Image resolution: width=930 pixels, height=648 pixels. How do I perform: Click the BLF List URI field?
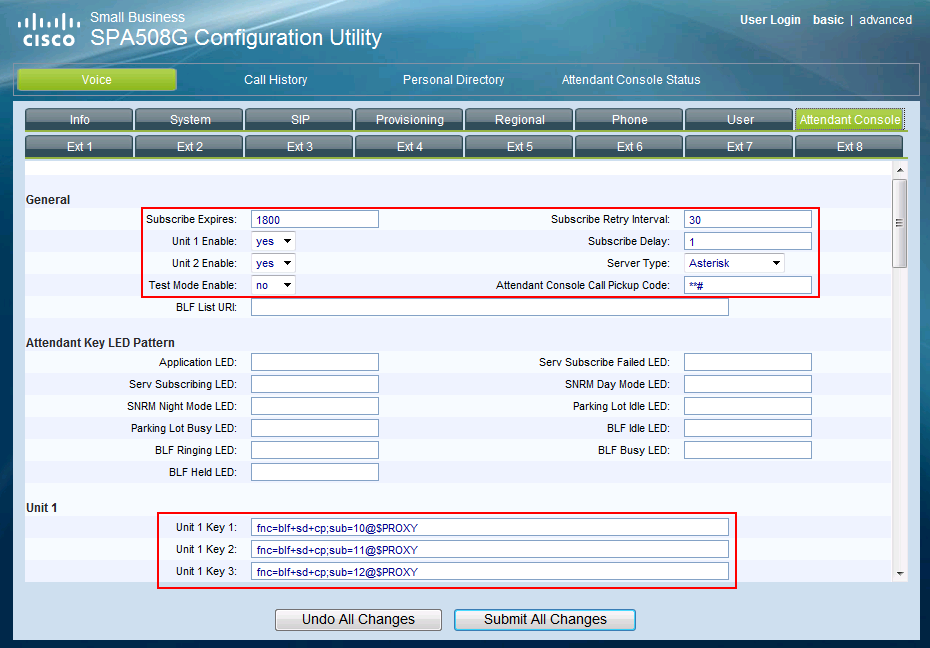pos(490,307)
